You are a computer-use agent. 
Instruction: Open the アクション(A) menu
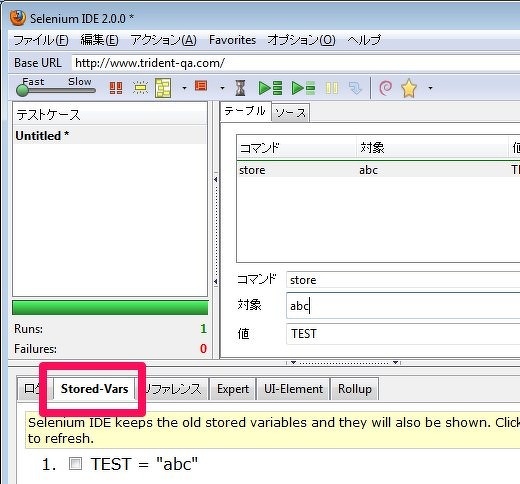163,40
